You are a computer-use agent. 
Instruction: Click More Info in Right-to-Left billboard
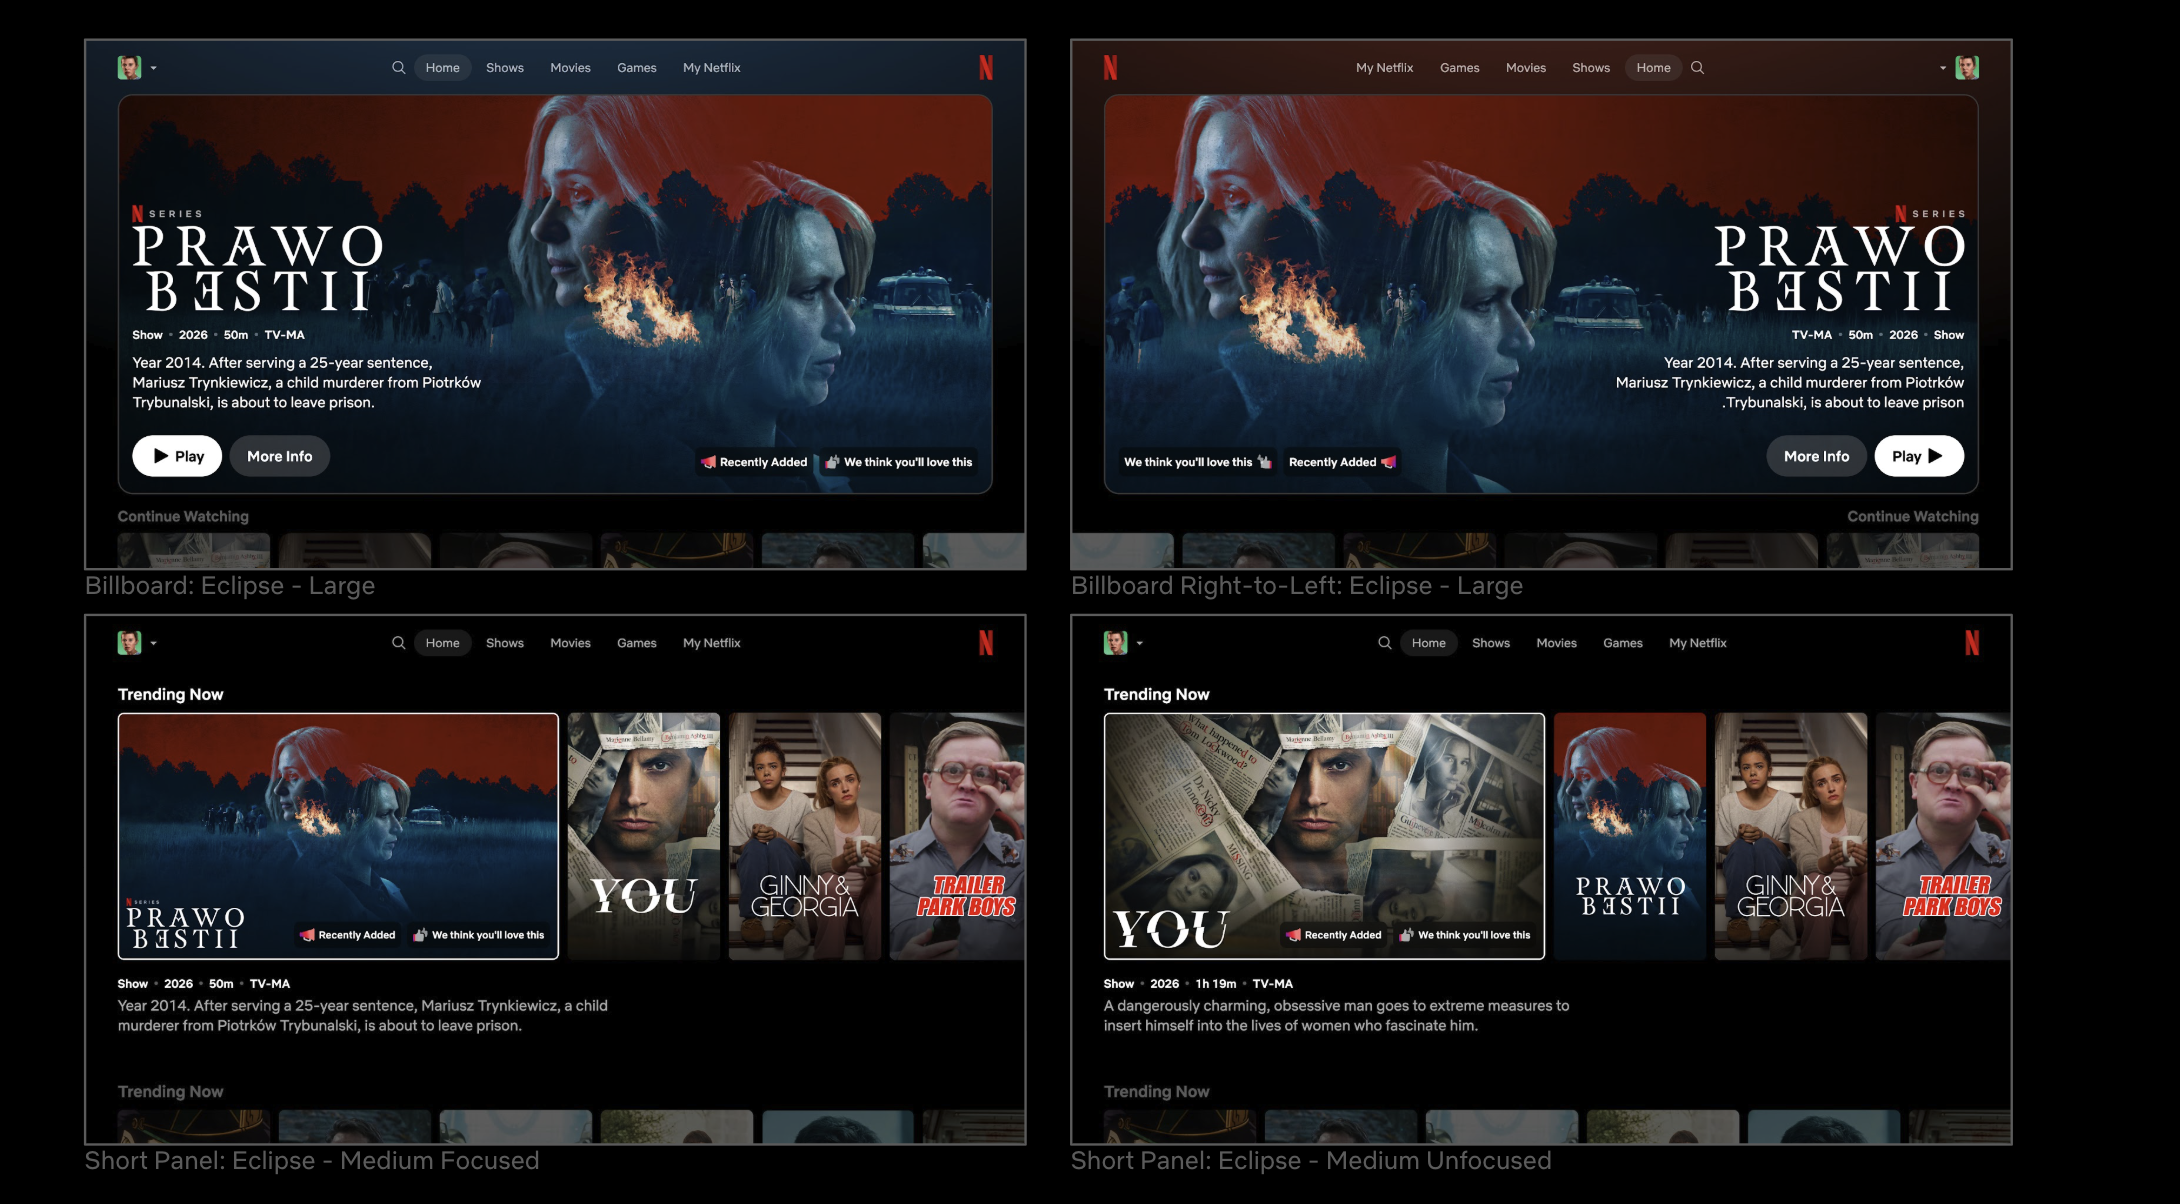[x=1816, y=456]
